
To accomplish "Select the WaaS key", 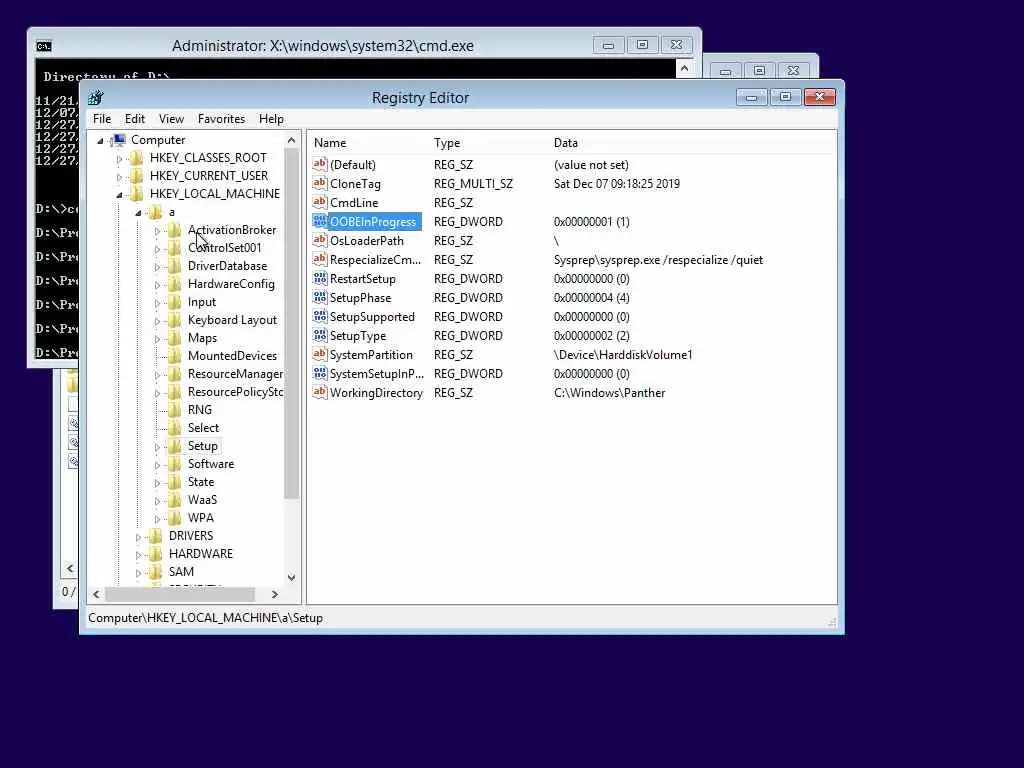I will point(202,500).
